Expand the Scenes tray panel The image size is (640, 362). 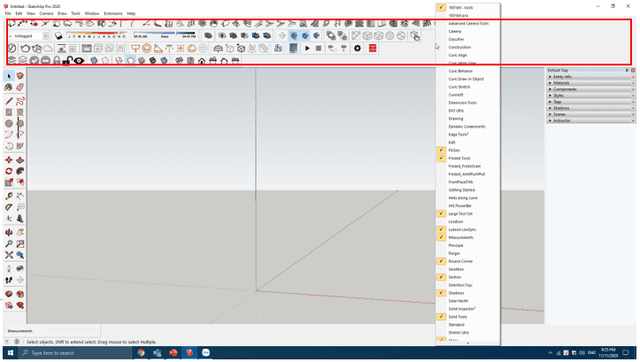pos(591,114)
